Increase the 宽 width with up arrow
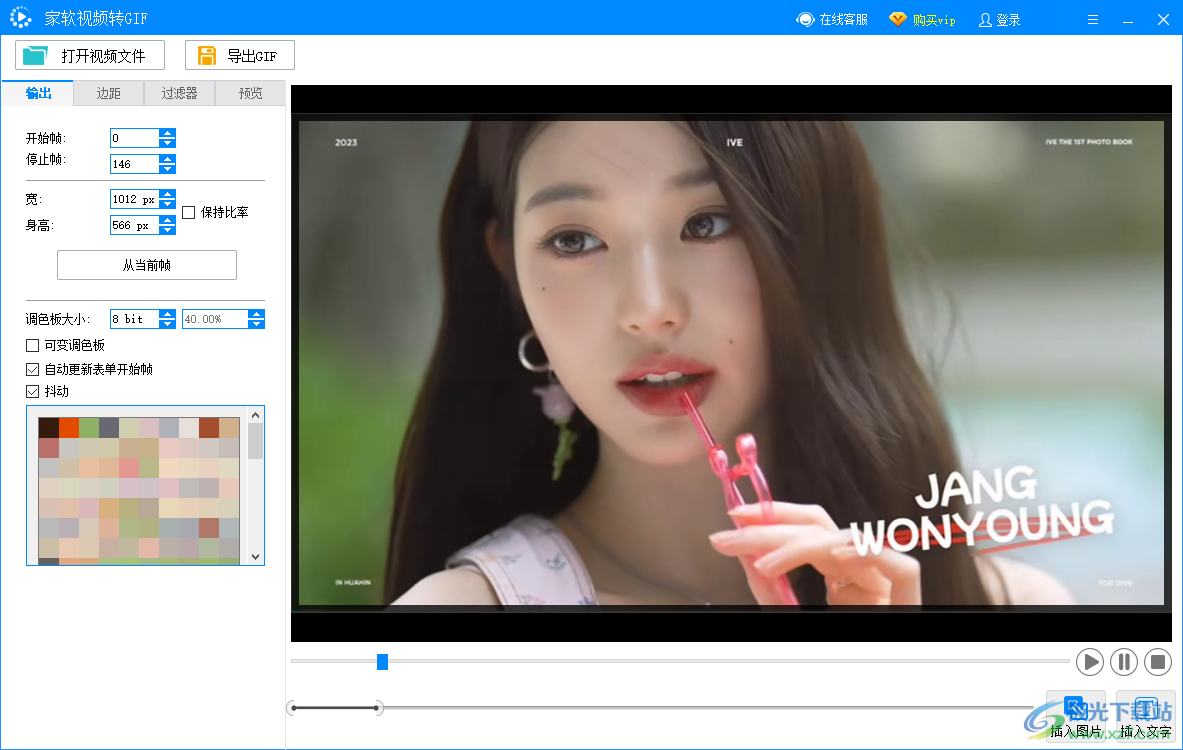1183x750 pixels. 167,195
